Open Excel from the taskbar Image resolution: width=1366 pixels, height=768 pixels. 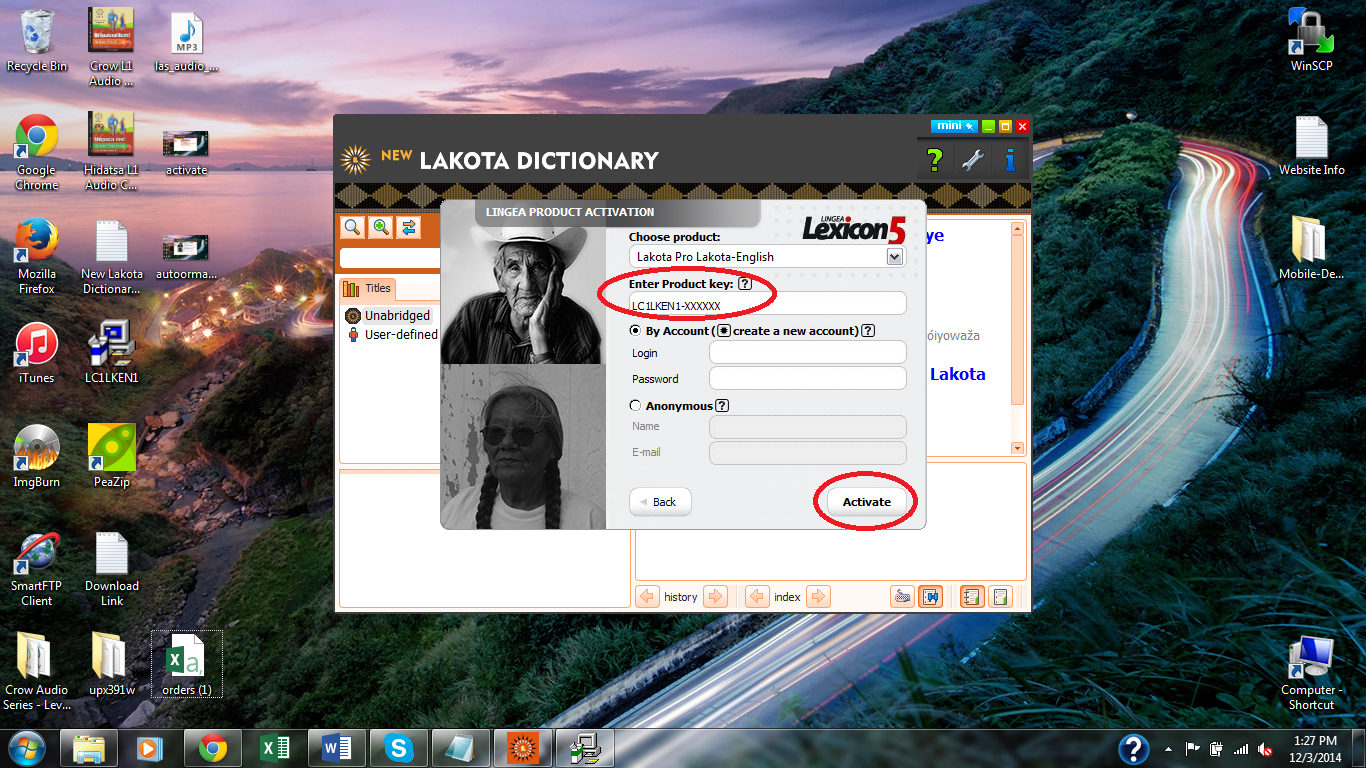(x=275, y=748)
